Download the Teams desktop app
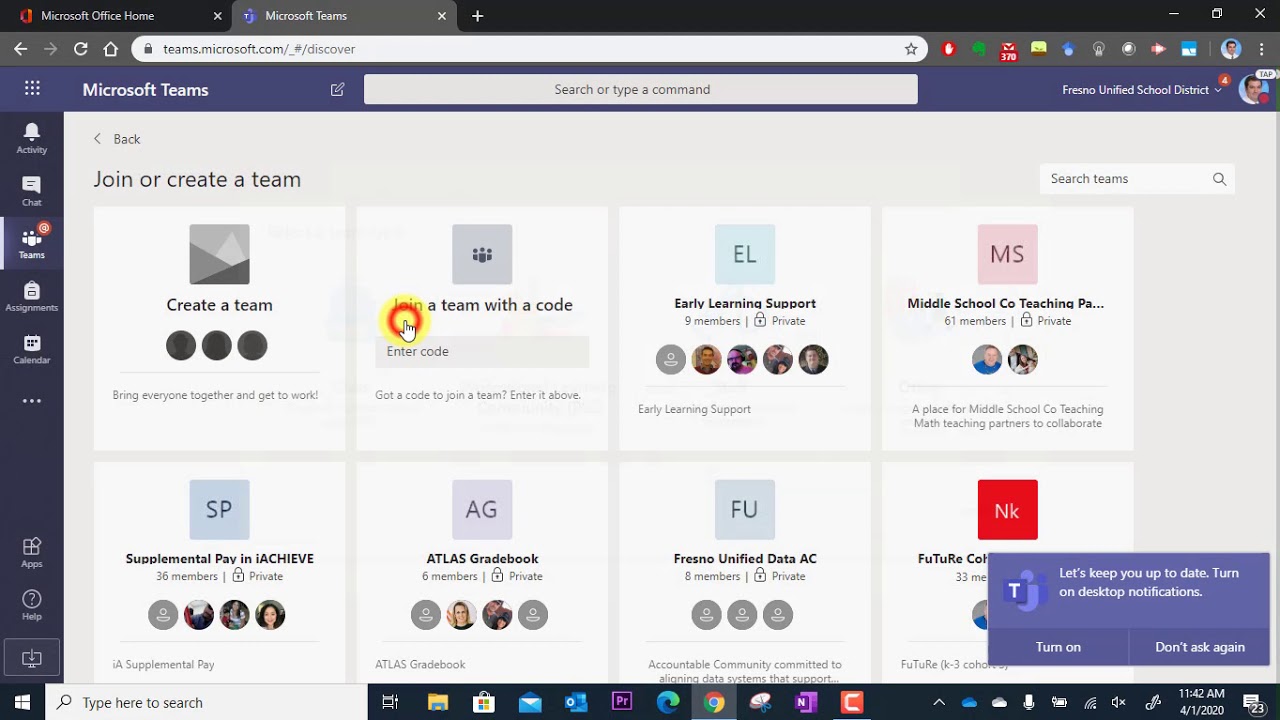Screen dimensions: 1280x720 pos(32,659)
